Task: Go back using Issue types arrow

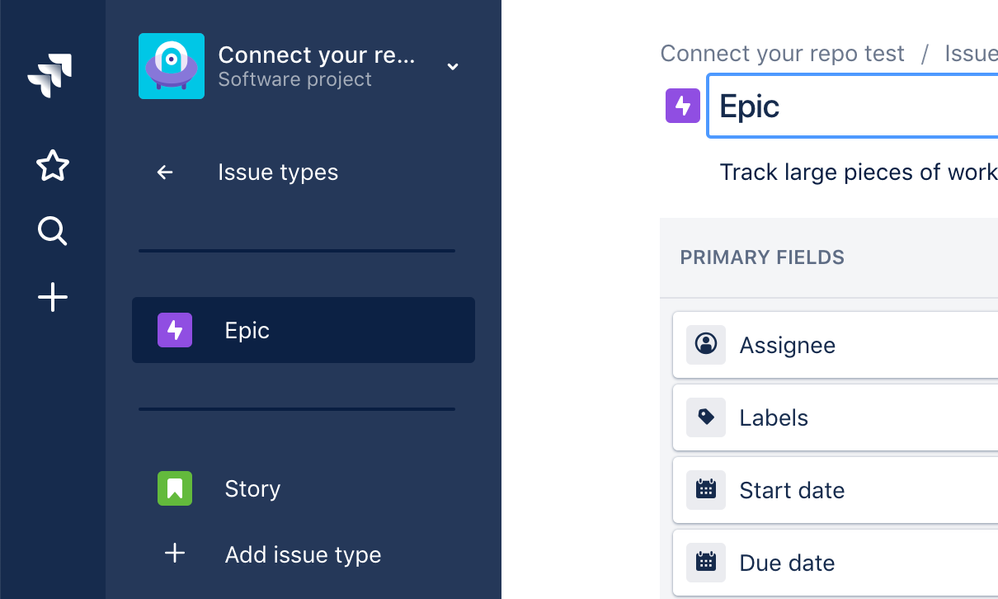Action: click(165, 173)
